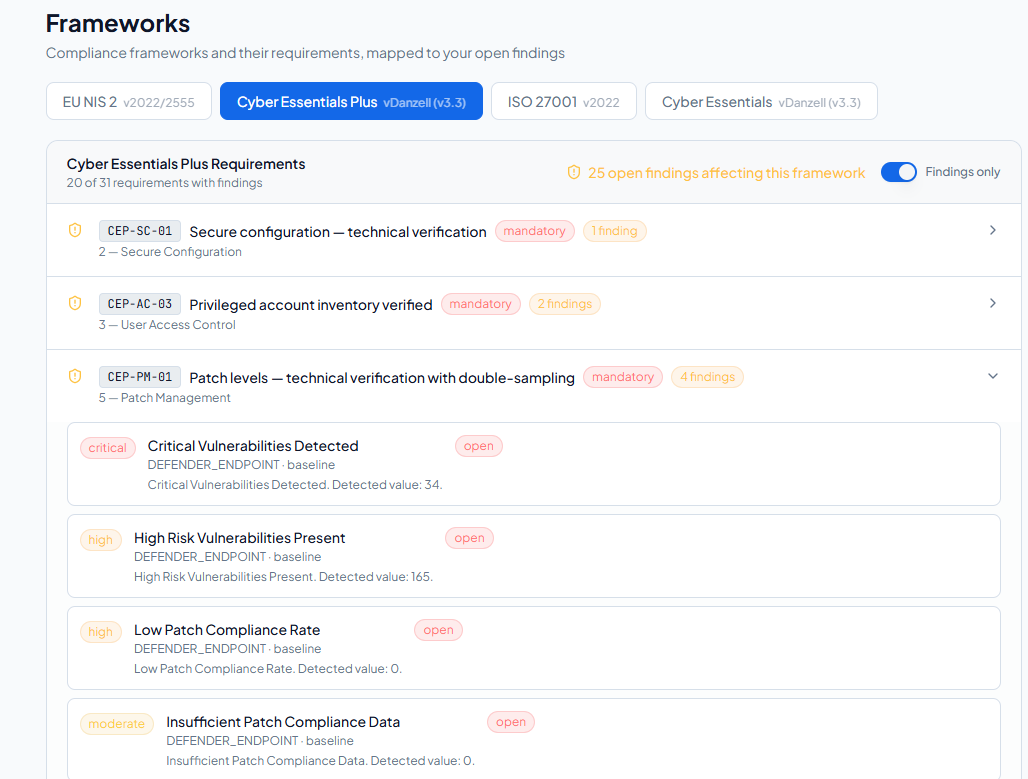Click '2 — Secure Configuration' subtitle
Image resolution: width=1028 pixels, height=779 pixels.
pos(170,252)
